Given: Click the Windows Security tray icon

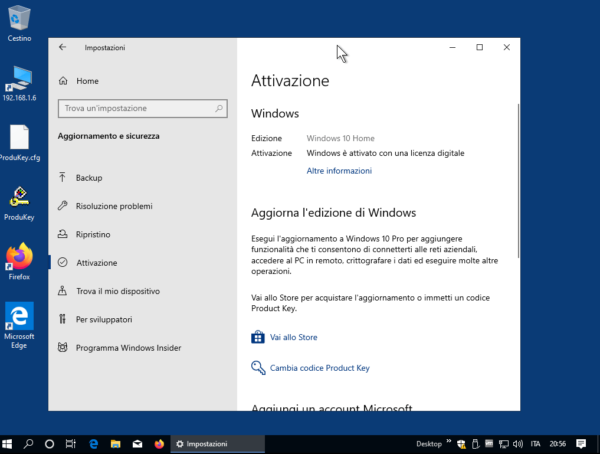Looking at the screenshot, I should coord(461,444).
